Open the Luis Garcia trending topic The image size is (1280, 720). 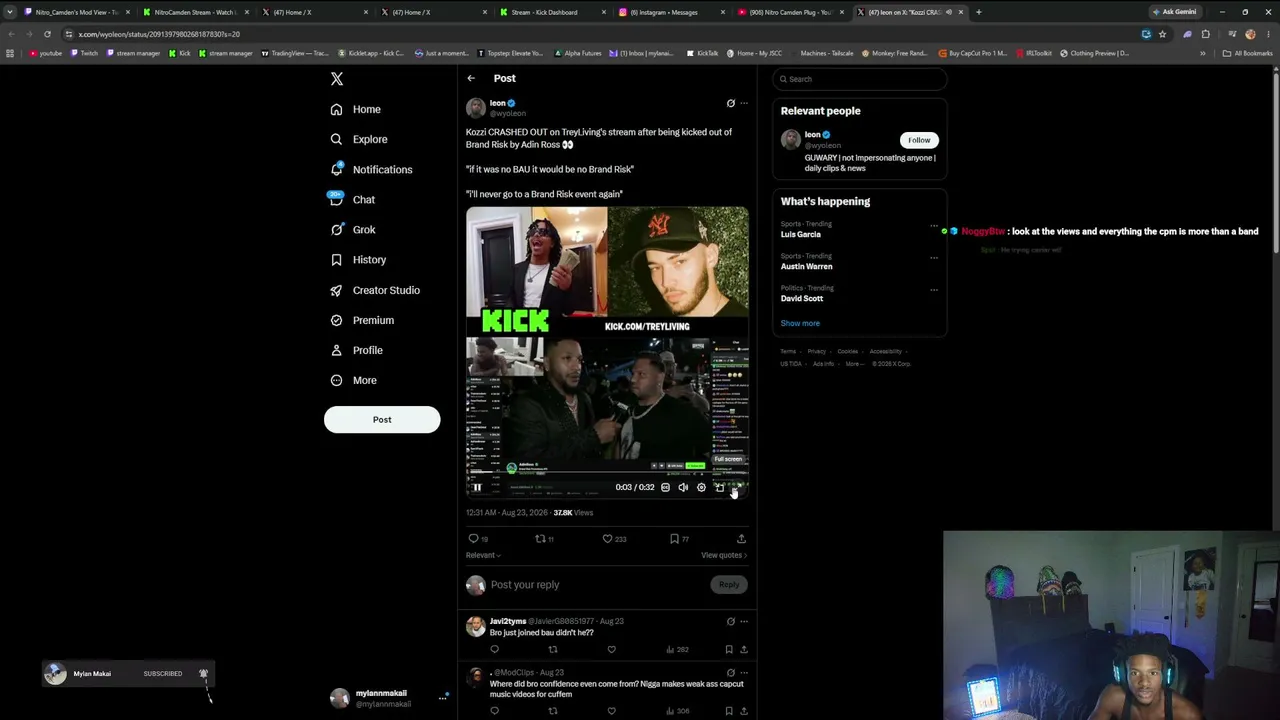[859, 229]
